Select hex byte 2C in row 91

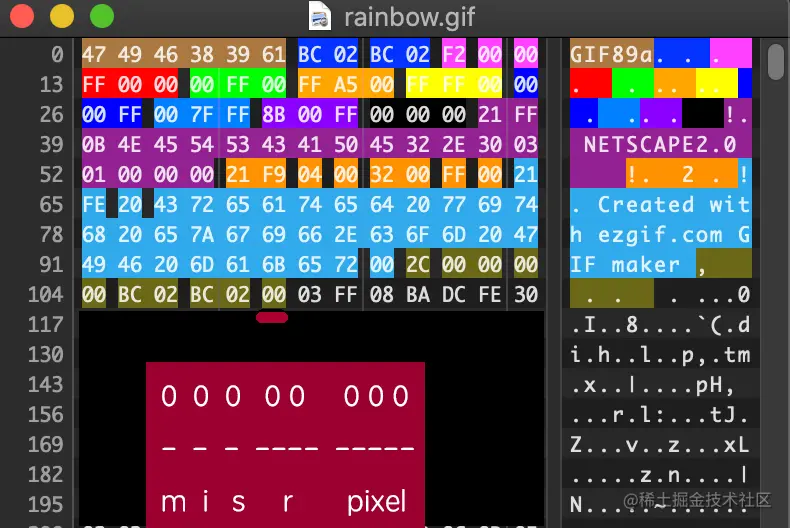click(418, 265)
